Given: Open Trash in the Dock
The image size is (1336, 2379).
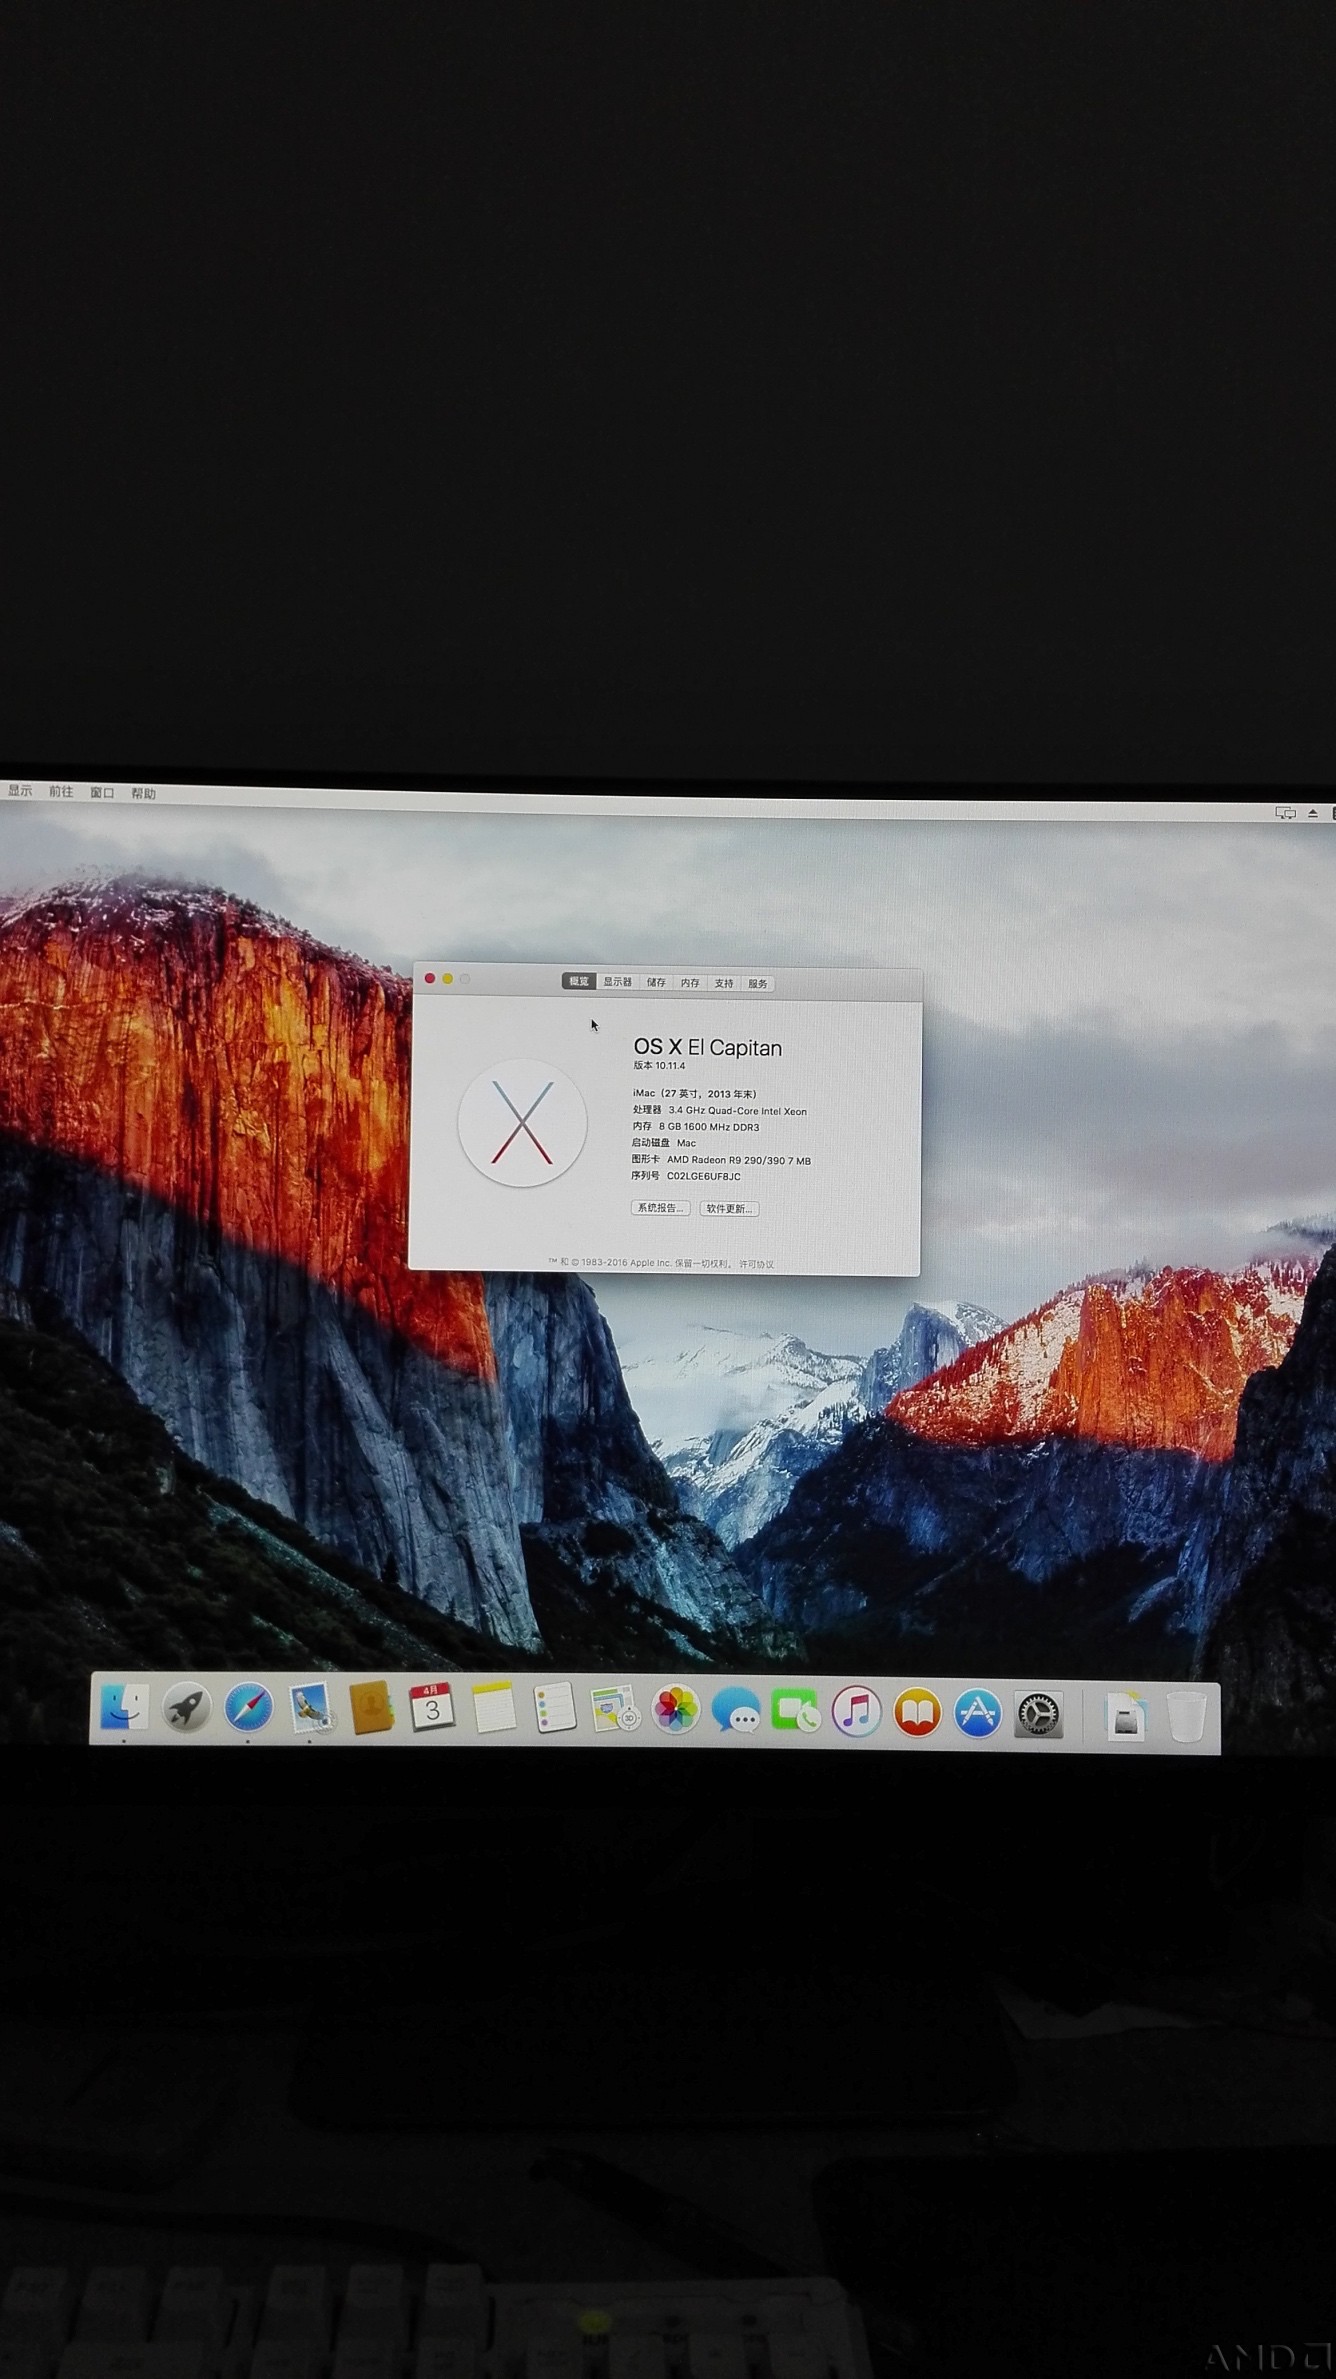Looking at the screenshot, I should (1186, 1716).
